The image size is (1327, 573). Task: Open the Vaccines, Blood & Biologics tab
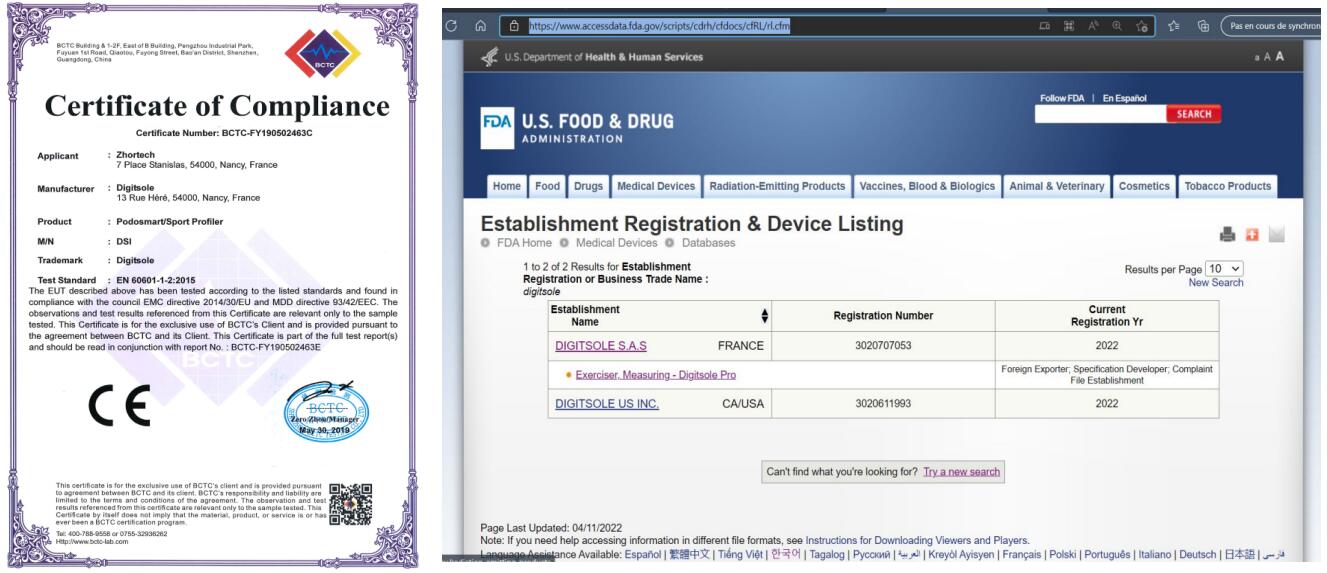point(927,186)
